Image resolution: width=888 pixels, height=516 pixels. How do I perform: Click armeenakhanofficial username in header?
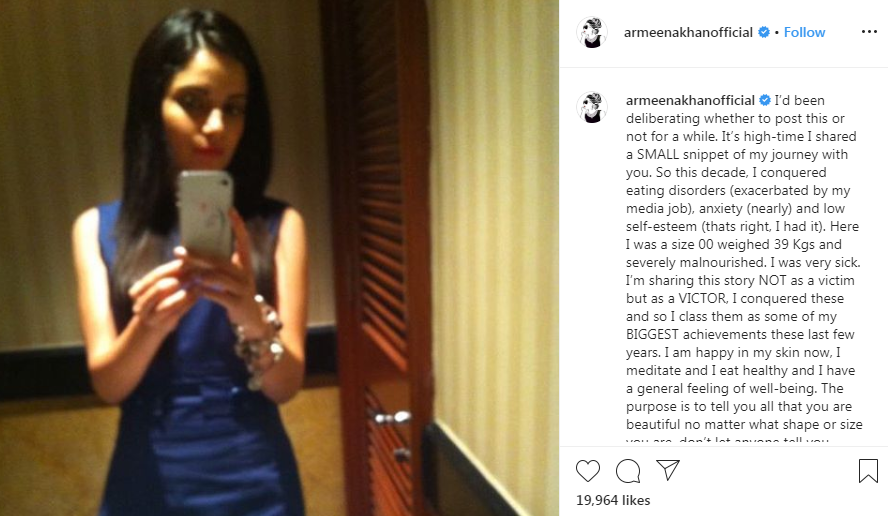(688, 32)
